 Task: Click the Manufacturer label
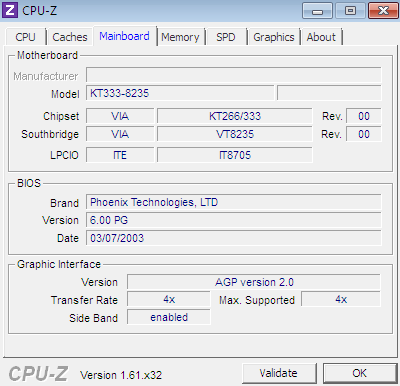(46, 76)
